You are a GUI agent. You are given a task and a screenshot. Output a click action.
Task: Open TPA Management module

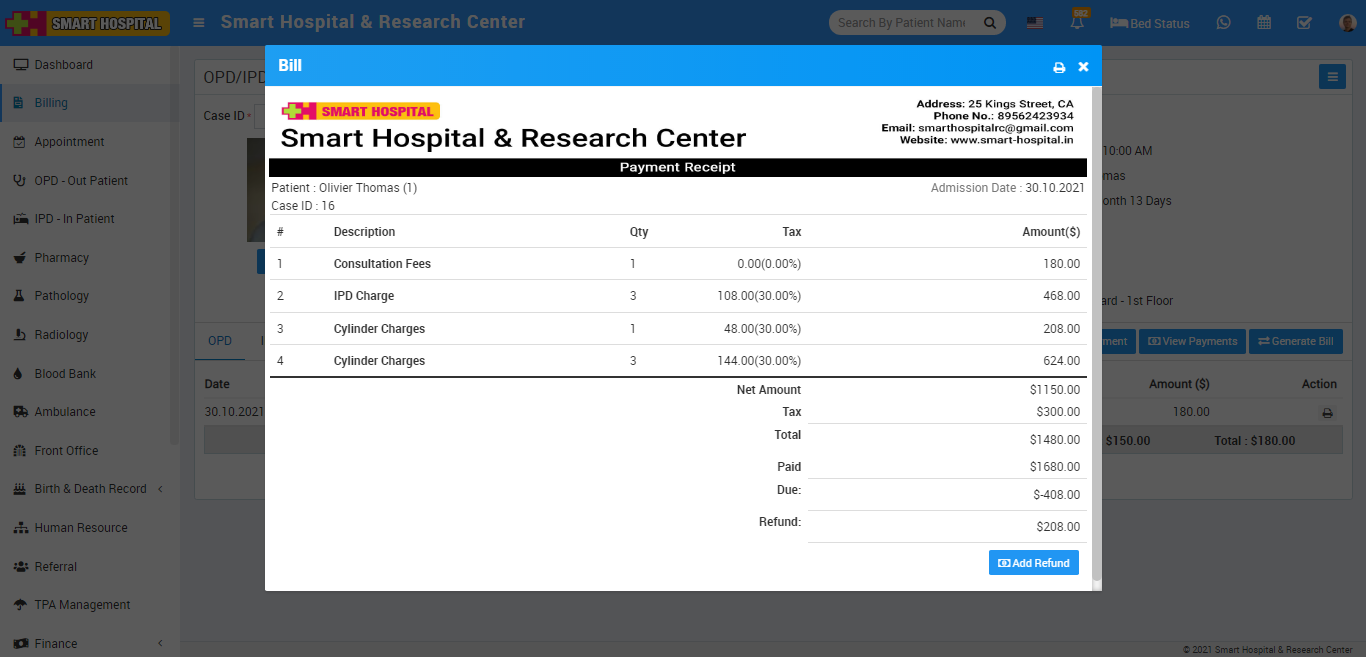tap(82, 605)
